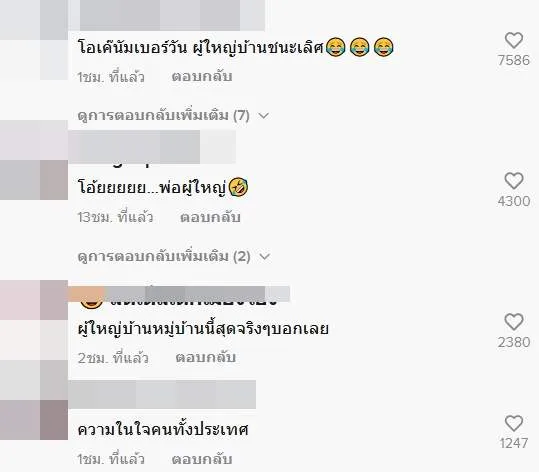
Task: Like the comment with 1247 likes
Action: coord(514,424)
